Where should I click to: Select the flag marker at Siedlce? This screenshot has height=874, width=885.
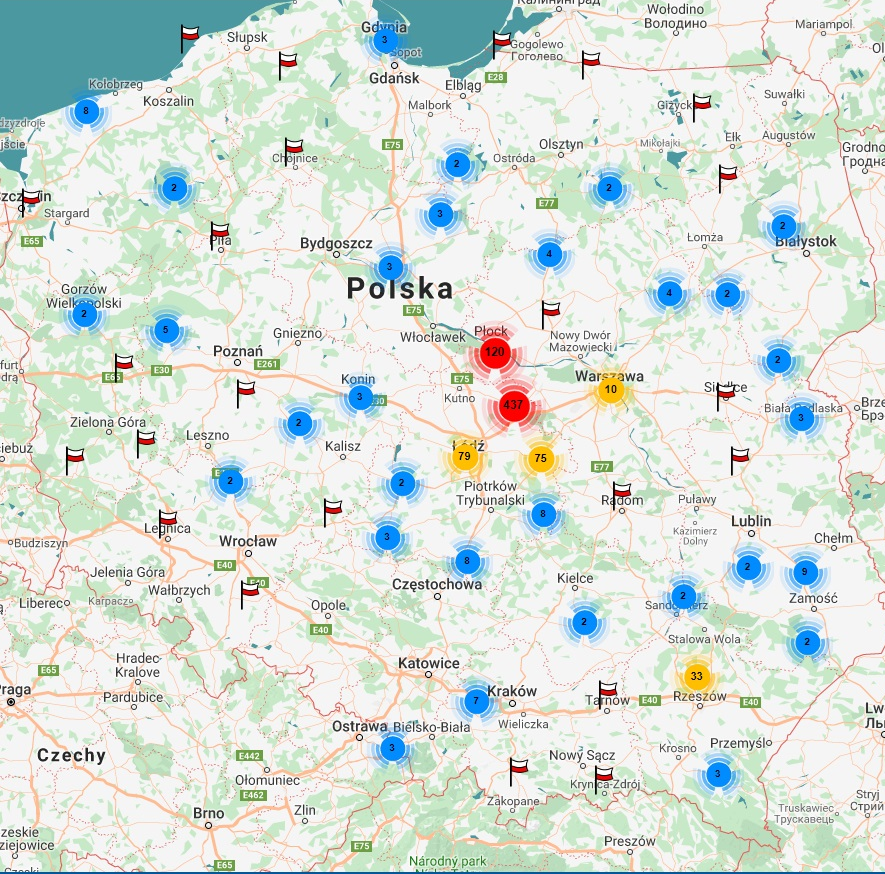(x=725, y=397)
